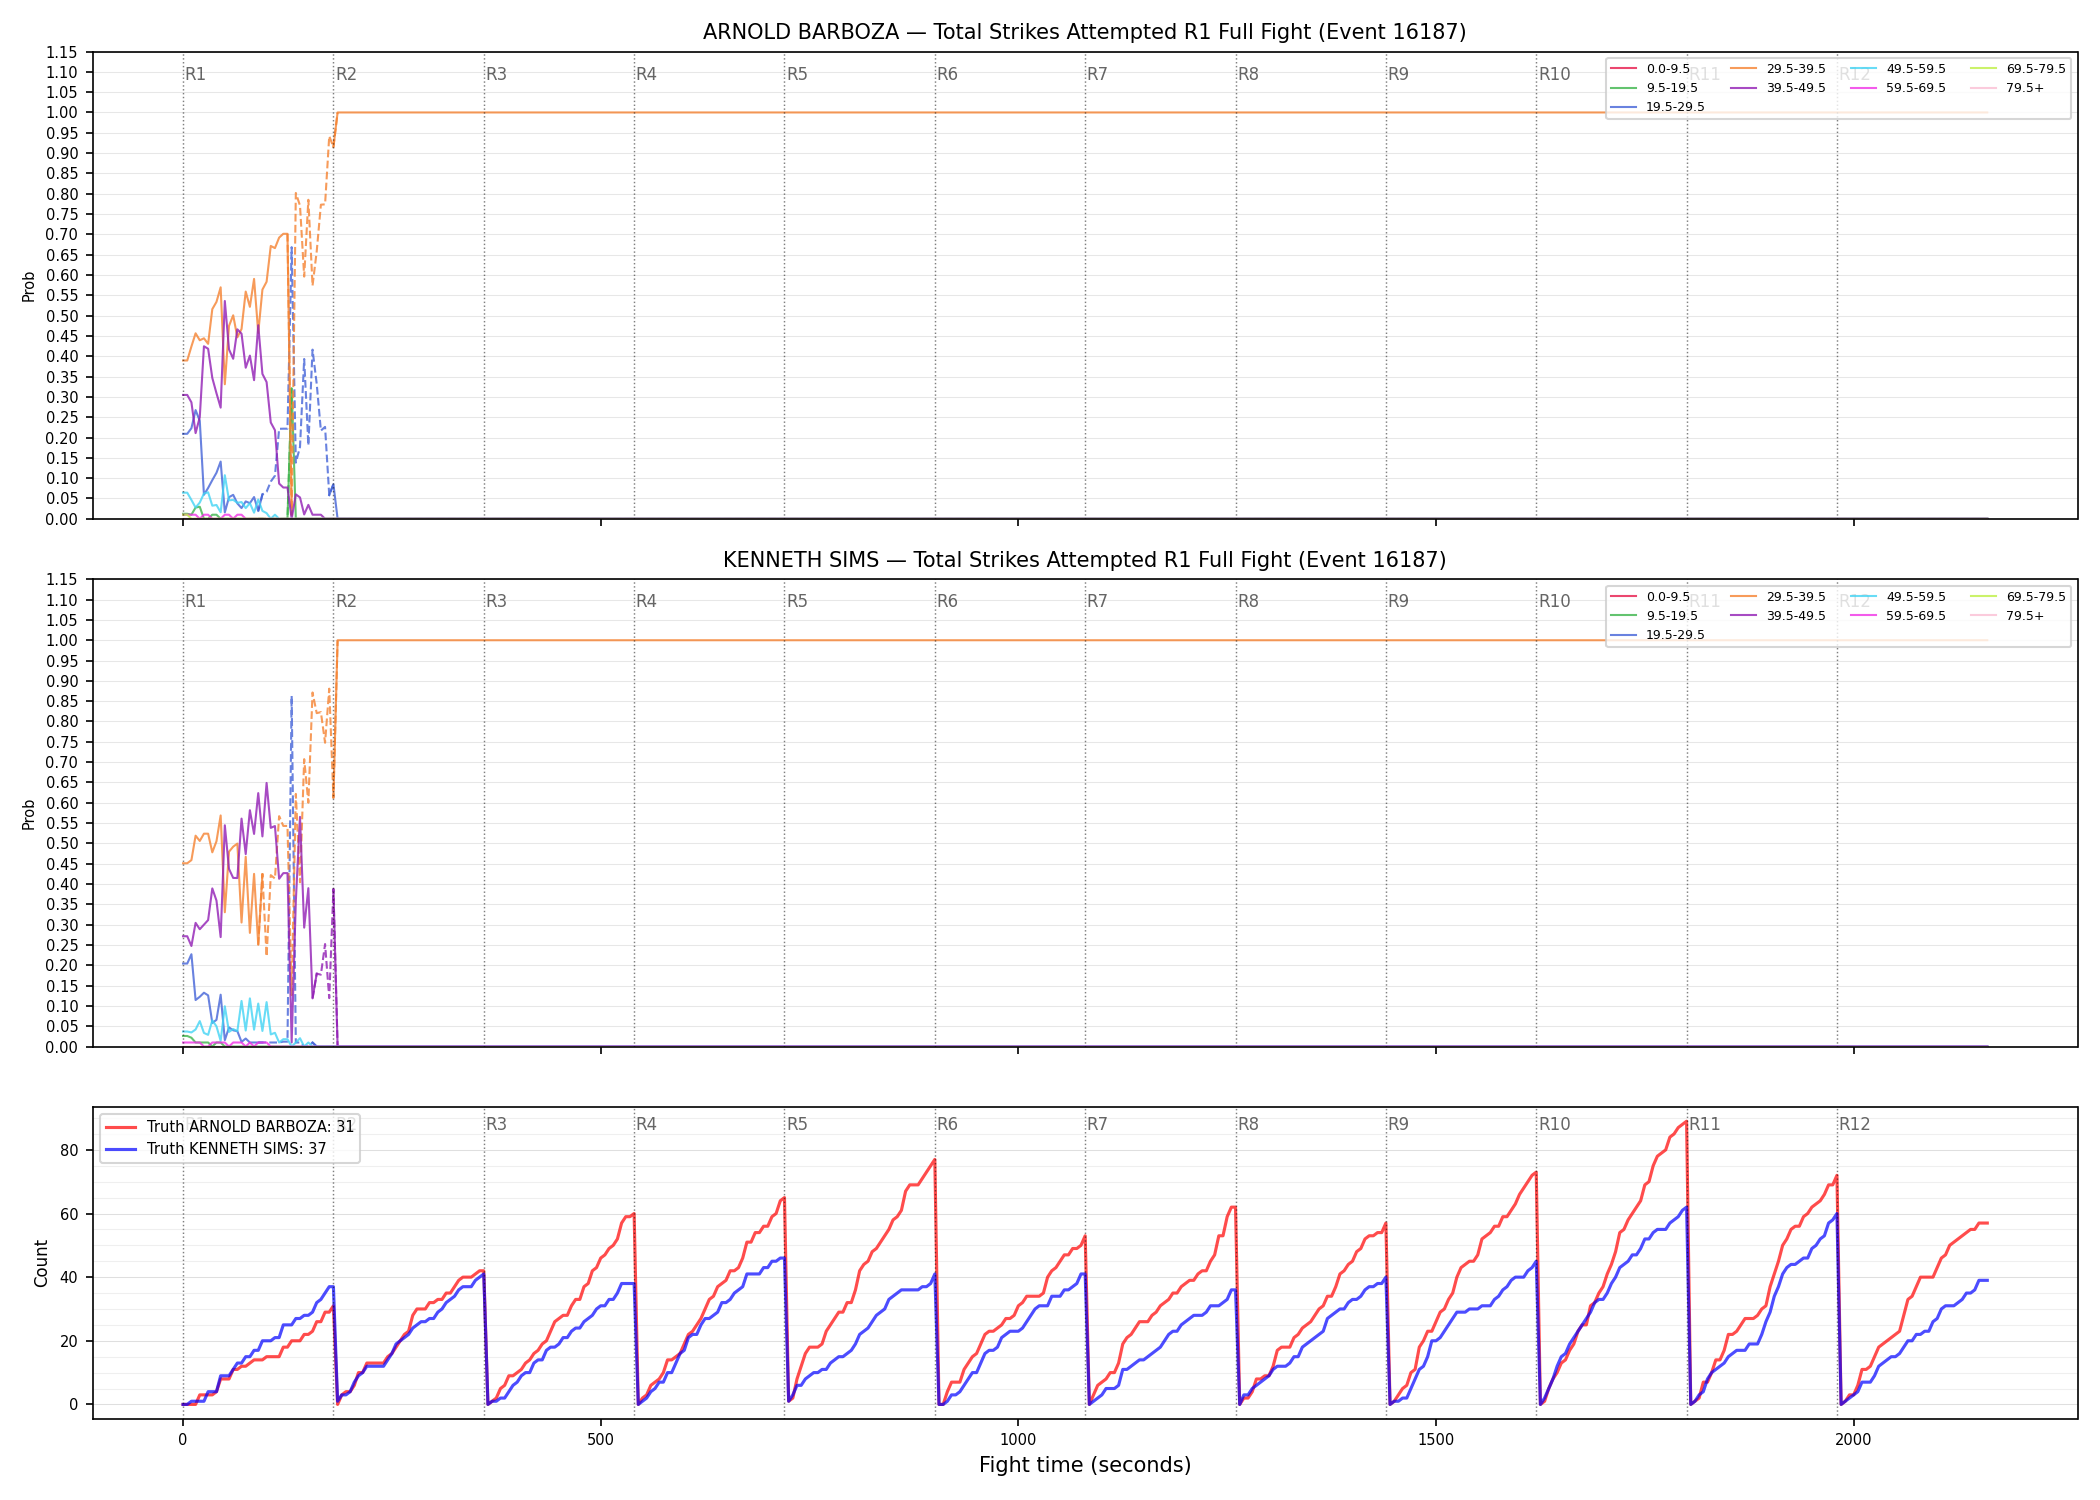Screen dimensions: 2100x1500
Task: Click the R7 round label in Count chart
Action: (x=1097, y=1124)
